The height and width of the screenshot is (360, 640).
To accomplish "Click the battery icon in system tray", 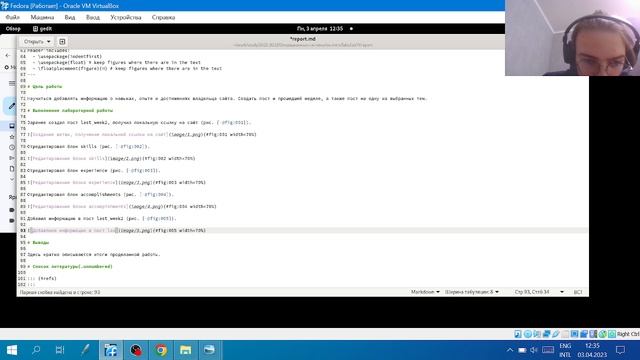I will [522, 350].
